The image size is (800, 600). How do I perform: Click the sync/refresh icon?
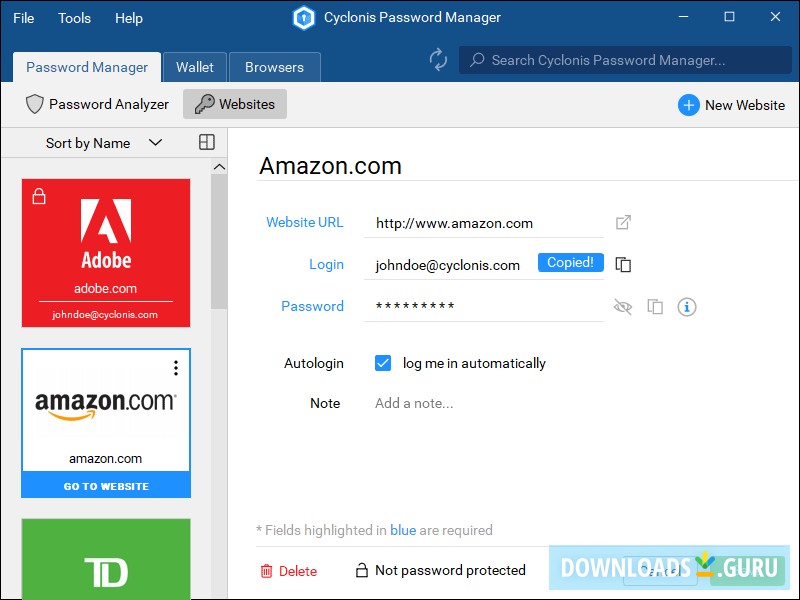(439, 60)
